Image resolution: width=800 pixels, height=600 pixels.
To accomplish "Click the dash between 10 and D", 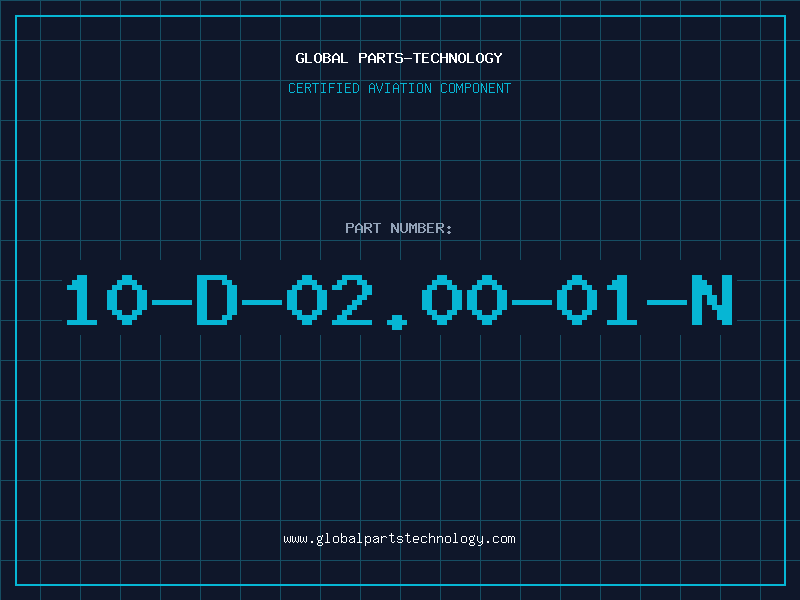I will pos(172,303).
